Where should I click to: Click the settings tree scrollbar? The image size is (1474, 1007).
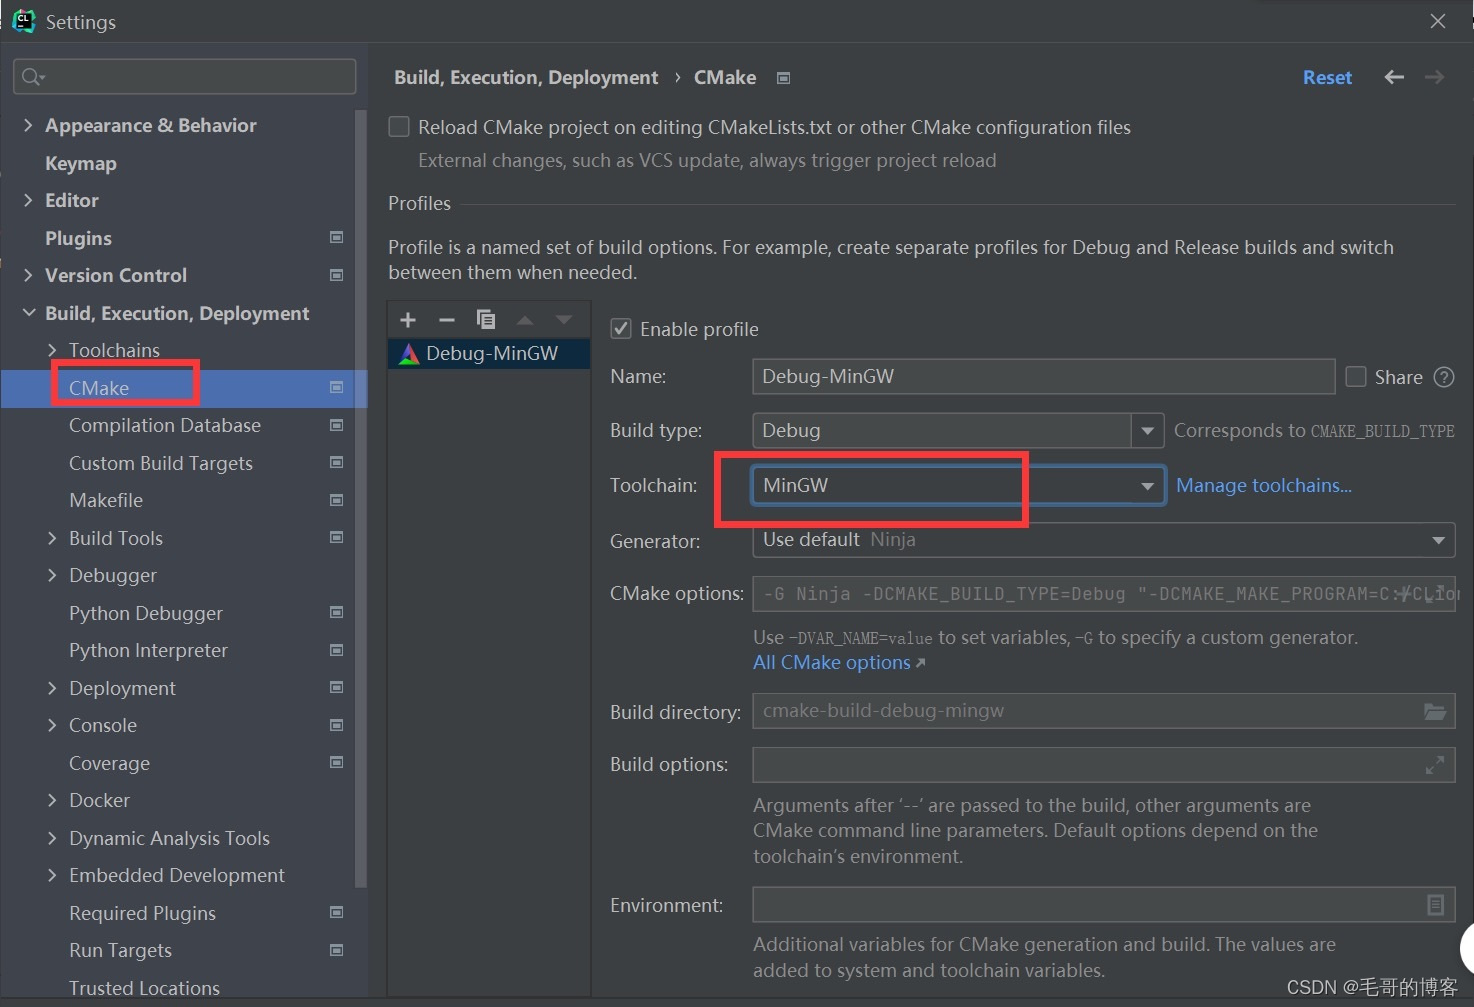[x=361, y=497]
